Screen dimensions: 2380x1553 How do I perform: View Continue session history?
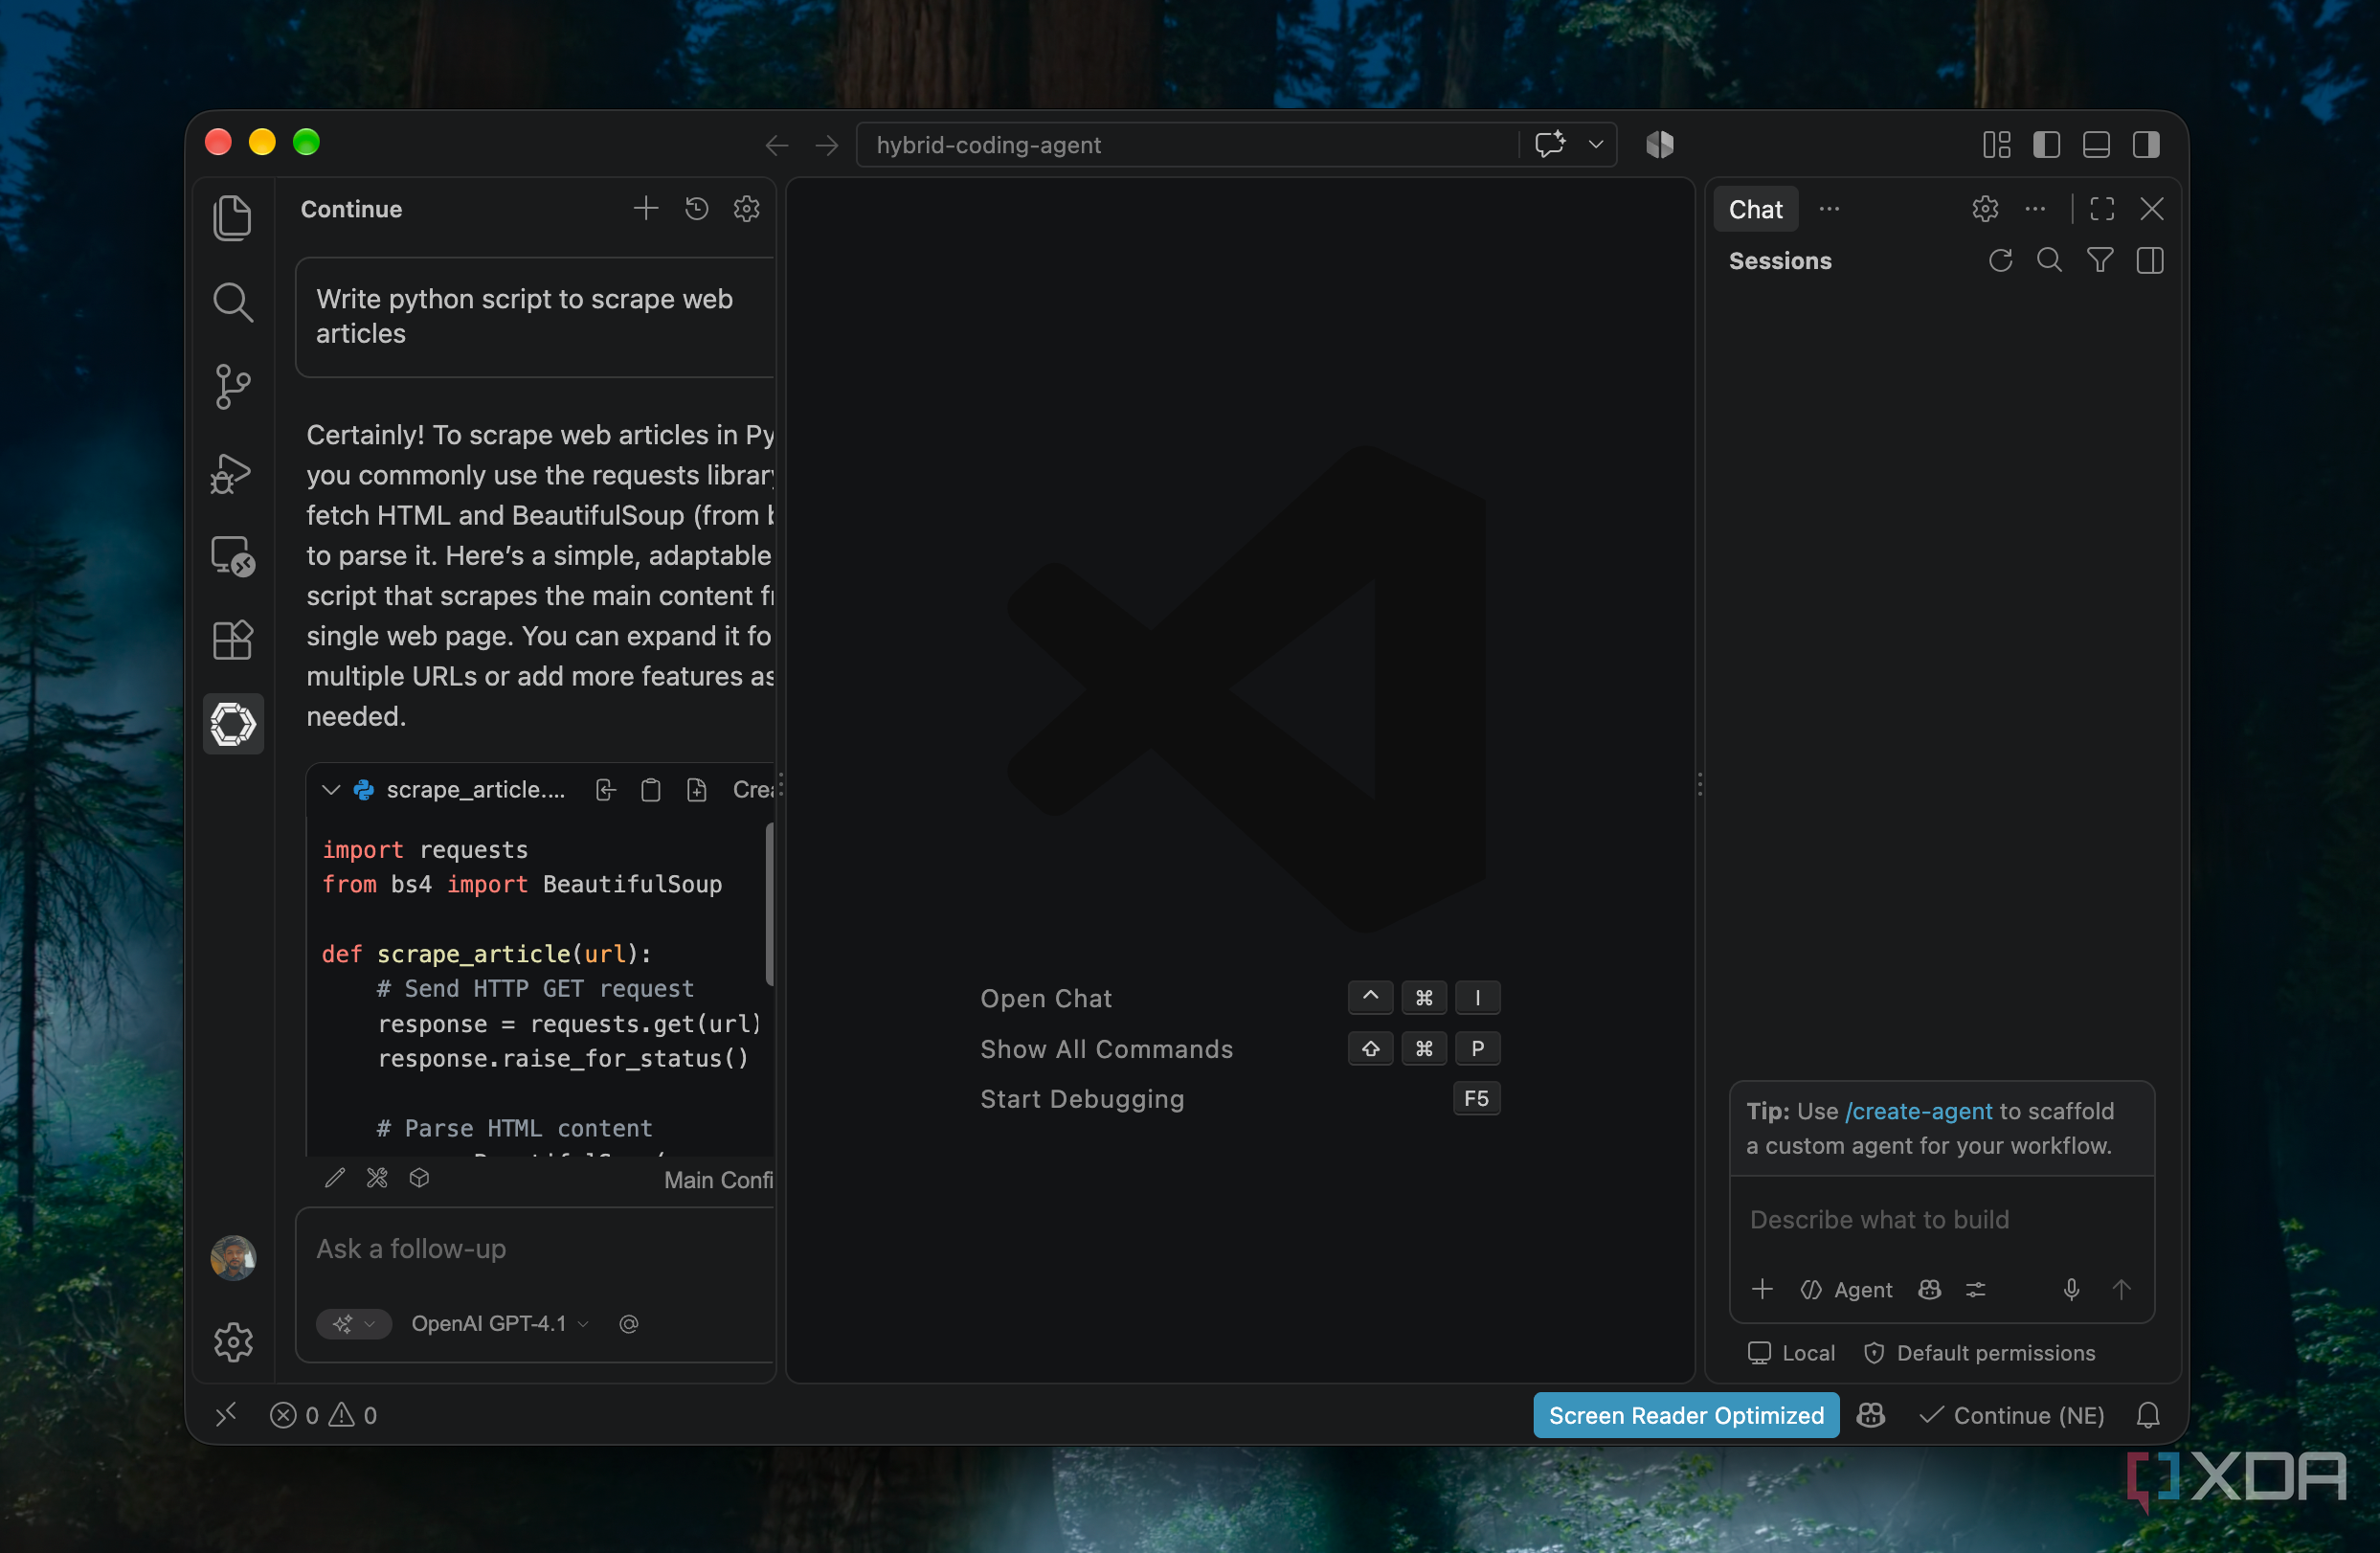pos(697,208)
